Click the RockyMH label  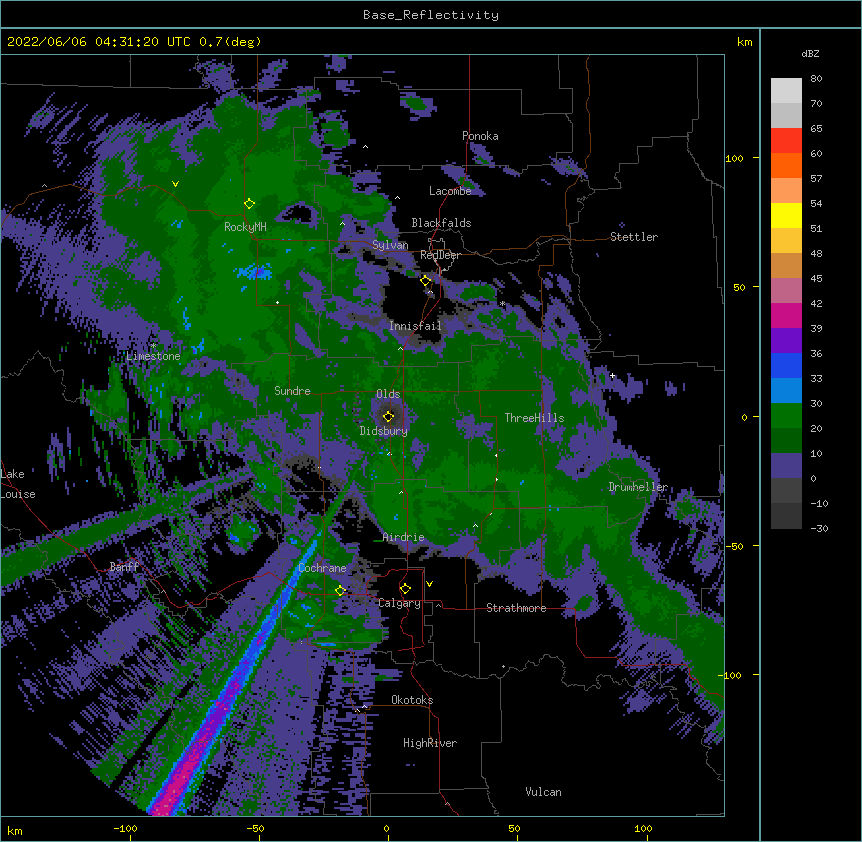click(x=245, y=227)
